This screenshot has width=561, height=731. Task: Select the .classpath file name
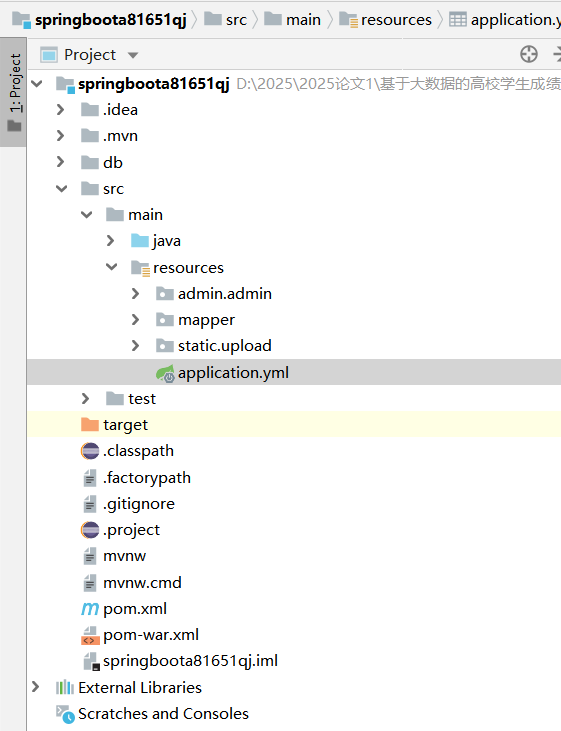138,451
